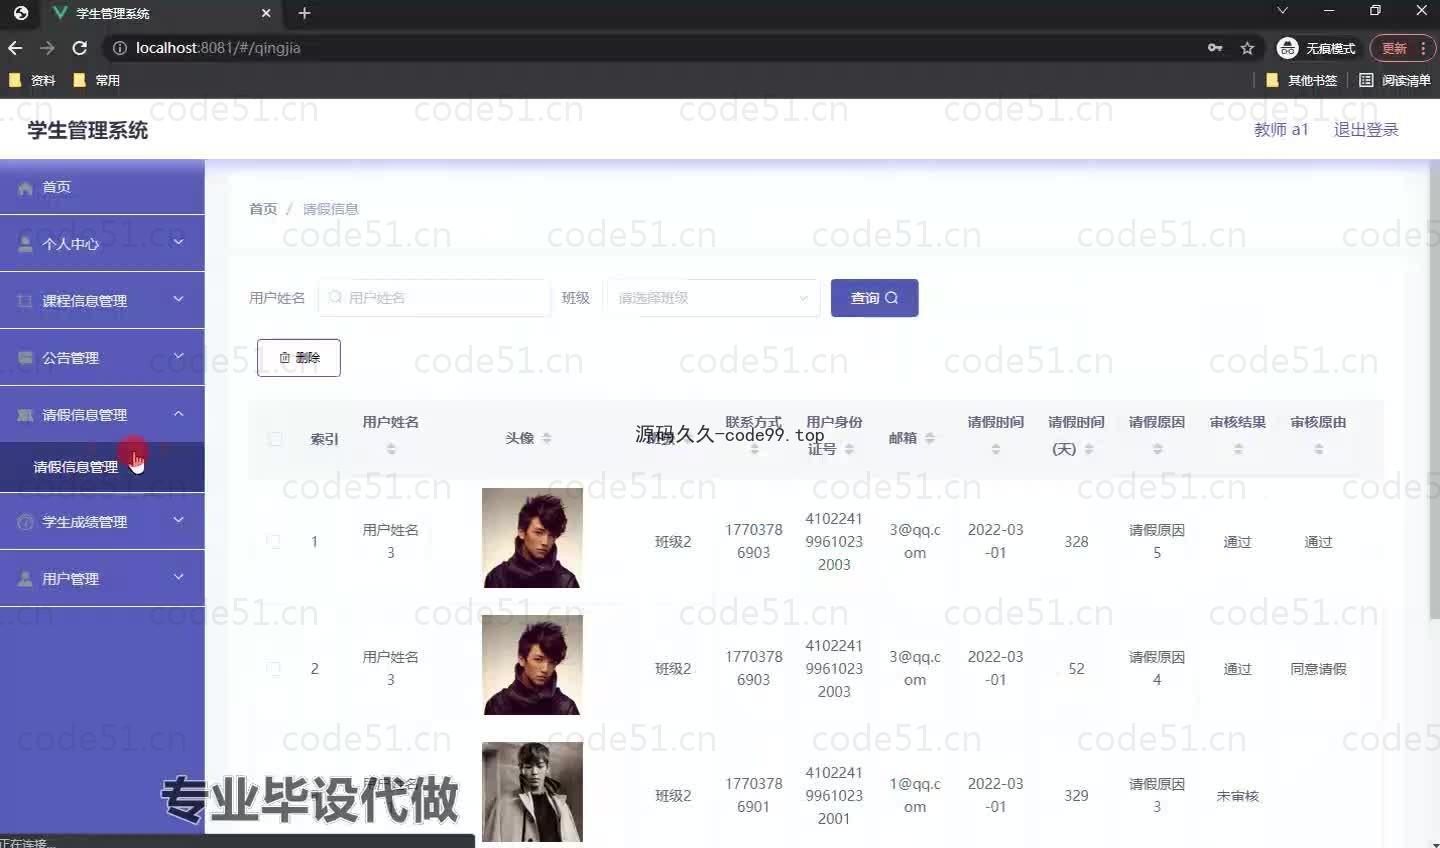Sort table by 邮箱 column arrows
Image resolution: width=1440 pixels, height=848 pixels.
tap(929, 438)
